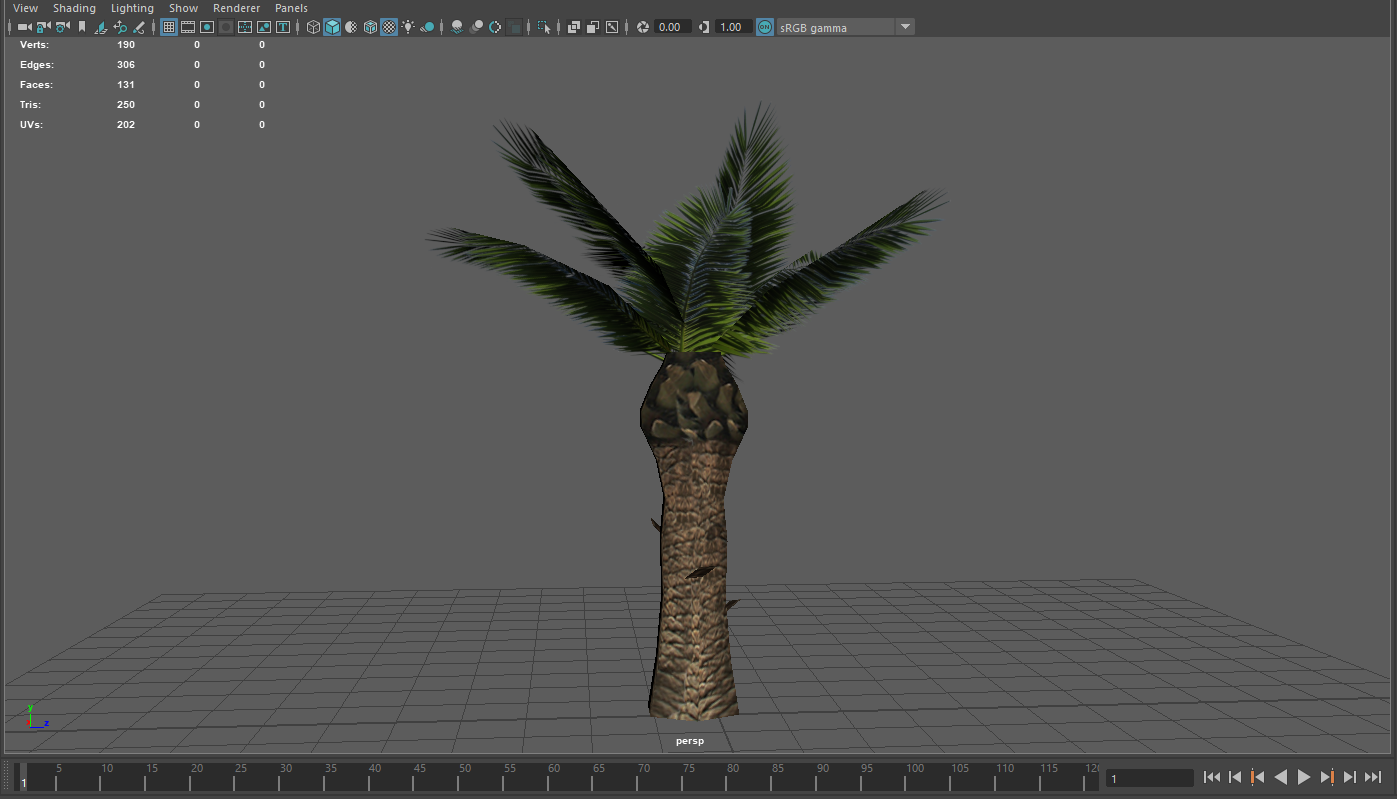Open the Shading menu
1397x799 pixels.
pyautogui.click(x=74, y=8)
